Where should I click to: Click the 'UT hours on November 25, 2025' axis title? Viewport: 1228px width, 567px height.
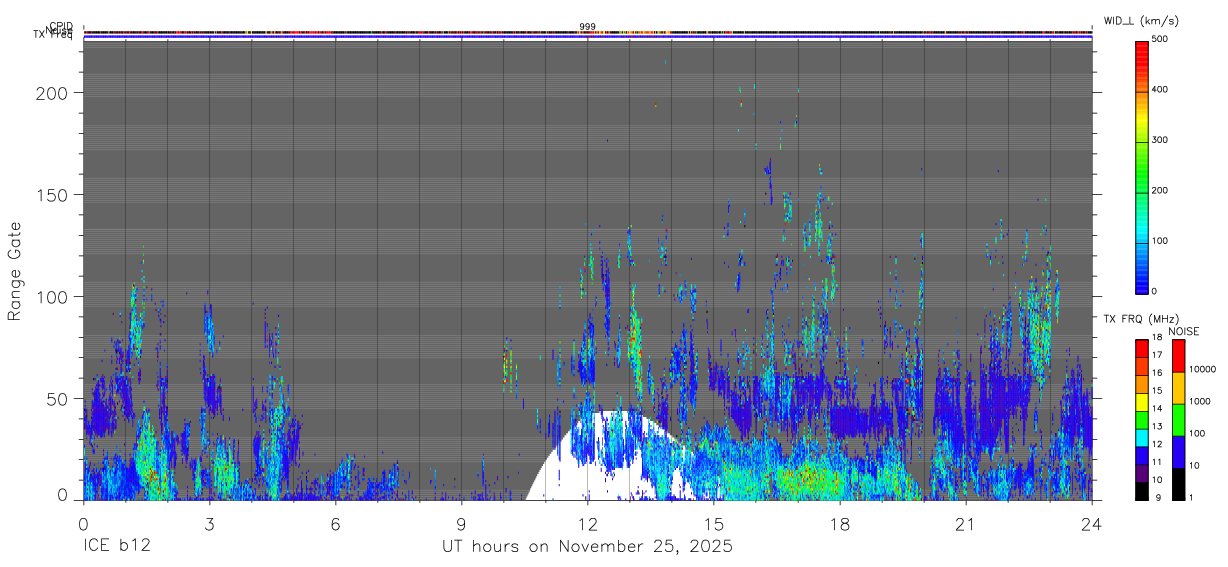click(588, 547)
